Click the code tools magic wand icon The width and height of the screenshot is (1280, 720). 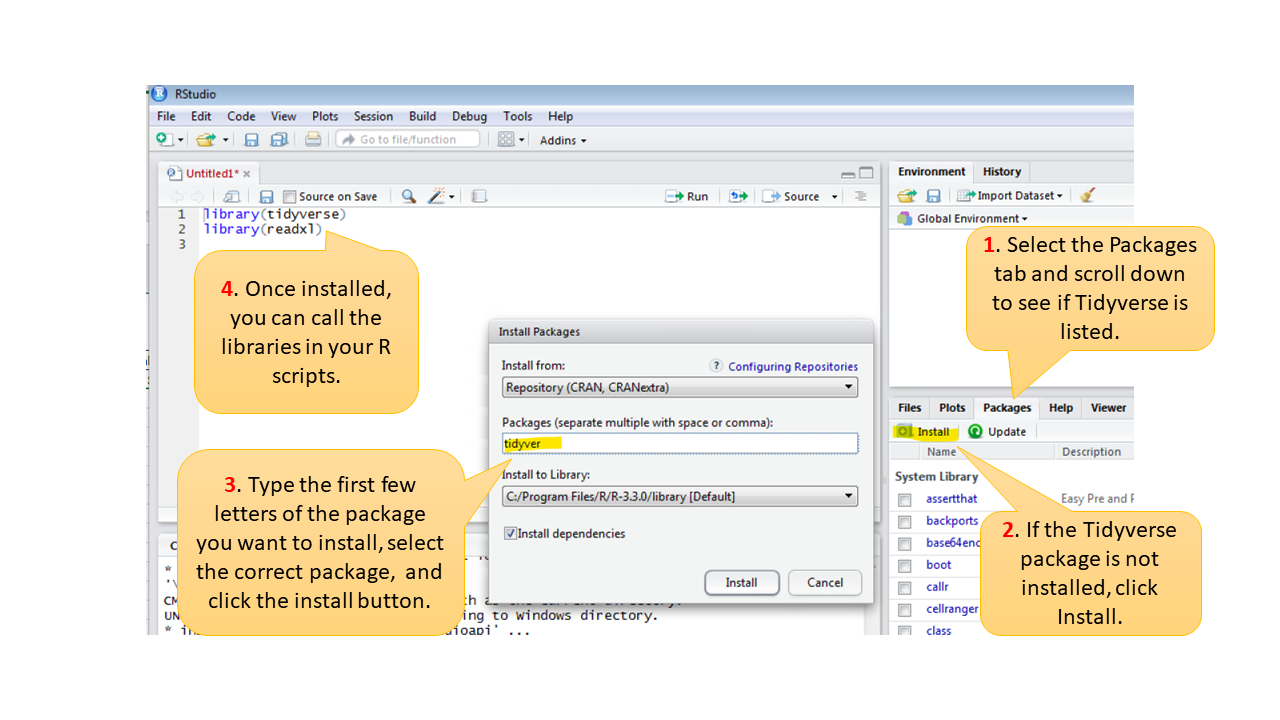[x=437, y=197]
